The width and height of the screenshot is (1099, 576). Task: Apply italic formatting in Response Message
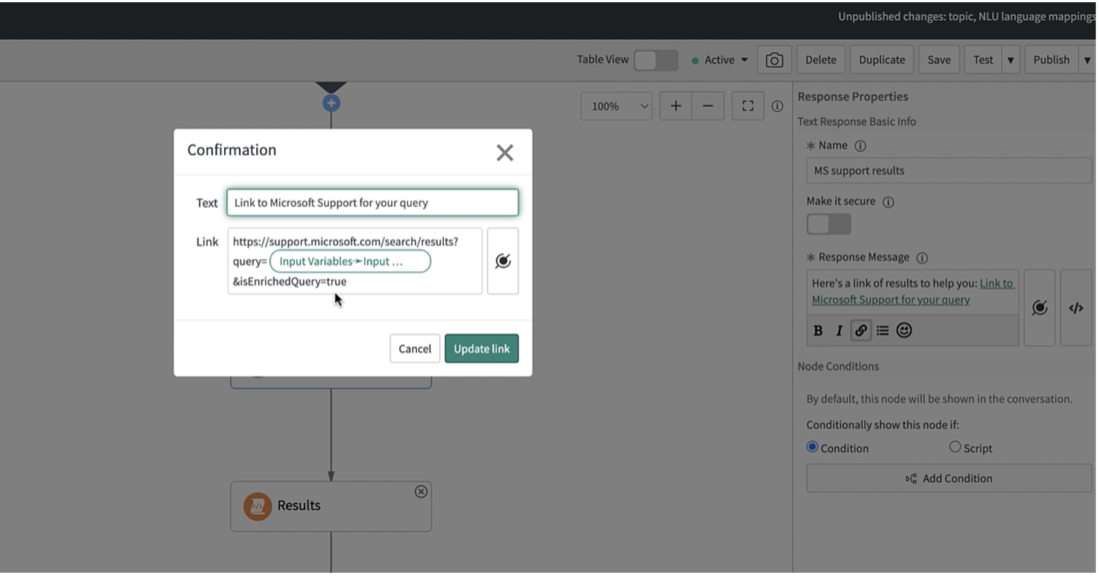838,330
